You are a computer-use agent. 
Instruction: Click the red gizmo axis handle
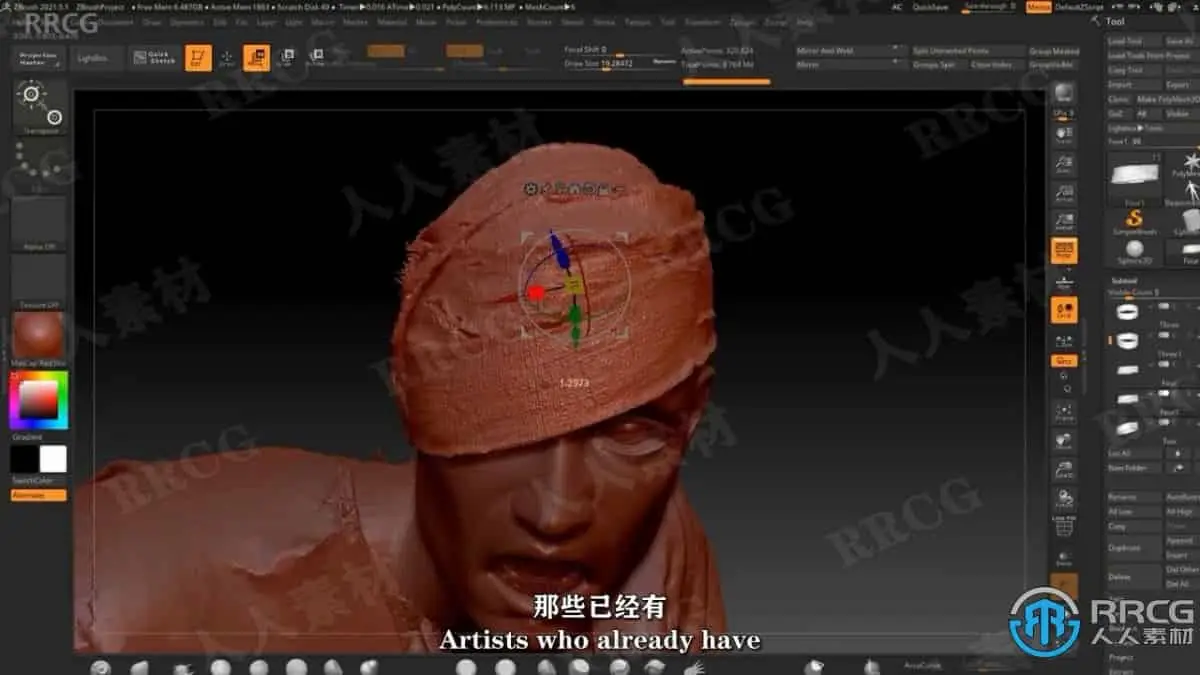click(x=536, y=293)
